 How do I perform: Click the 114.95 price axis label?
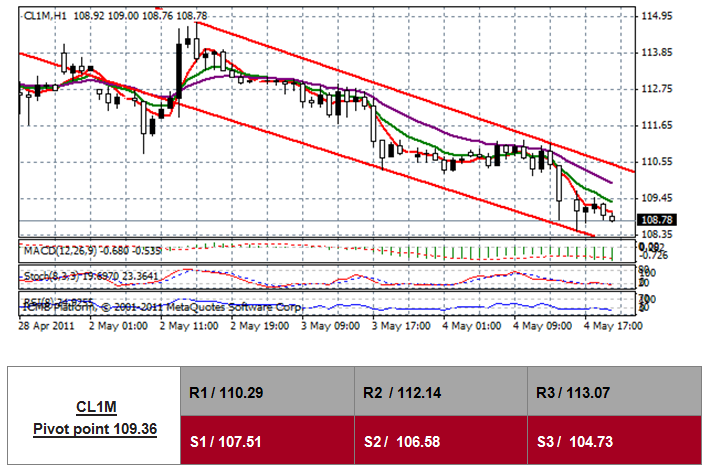click(x=656, y=16)
